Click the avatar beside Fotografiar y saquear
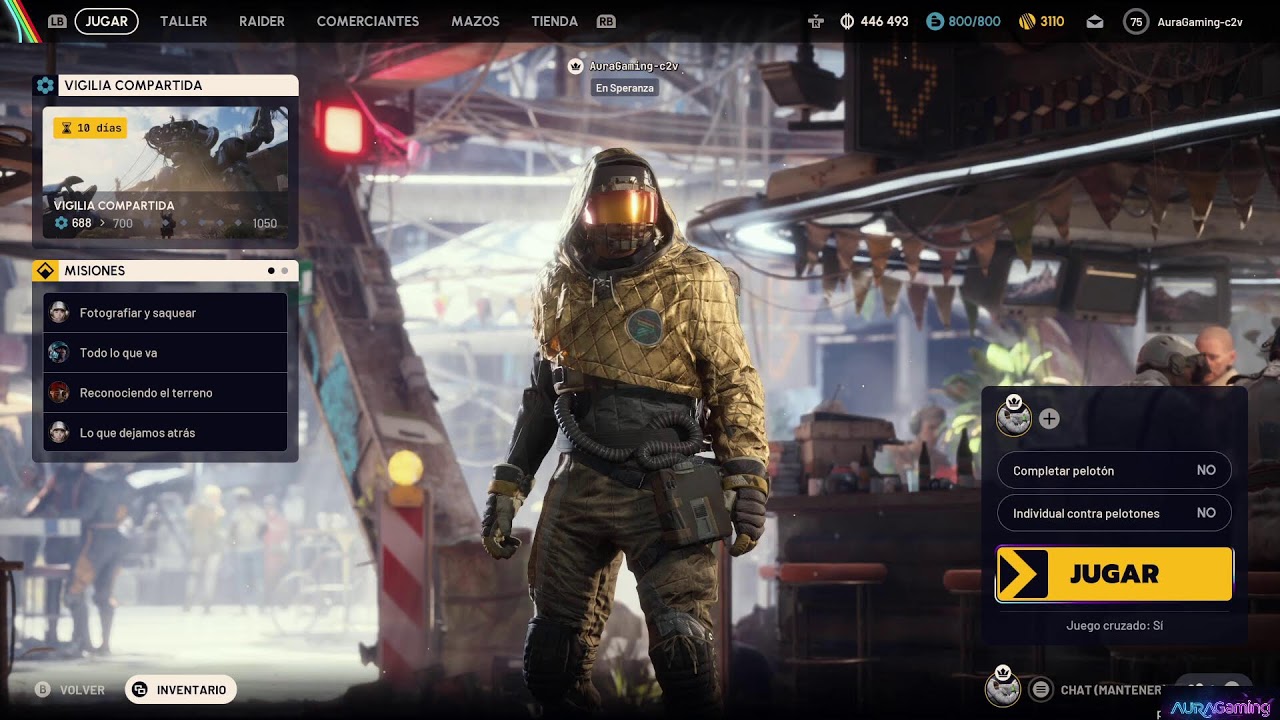Screen dimensions: 1280x720 click(x=59, y=313)
